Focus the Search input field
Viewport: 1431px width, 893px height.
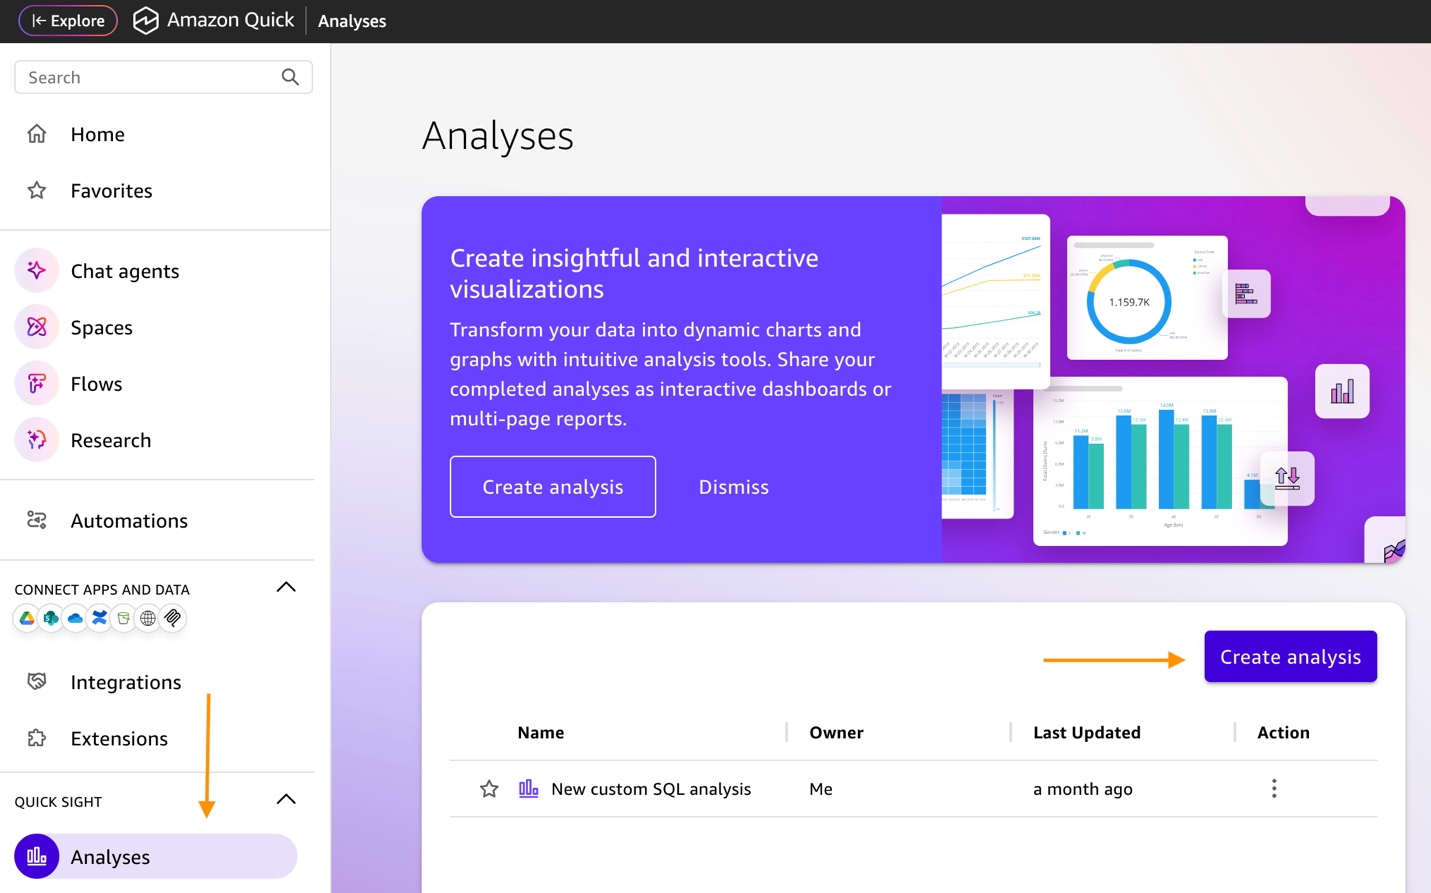[163, 77]
